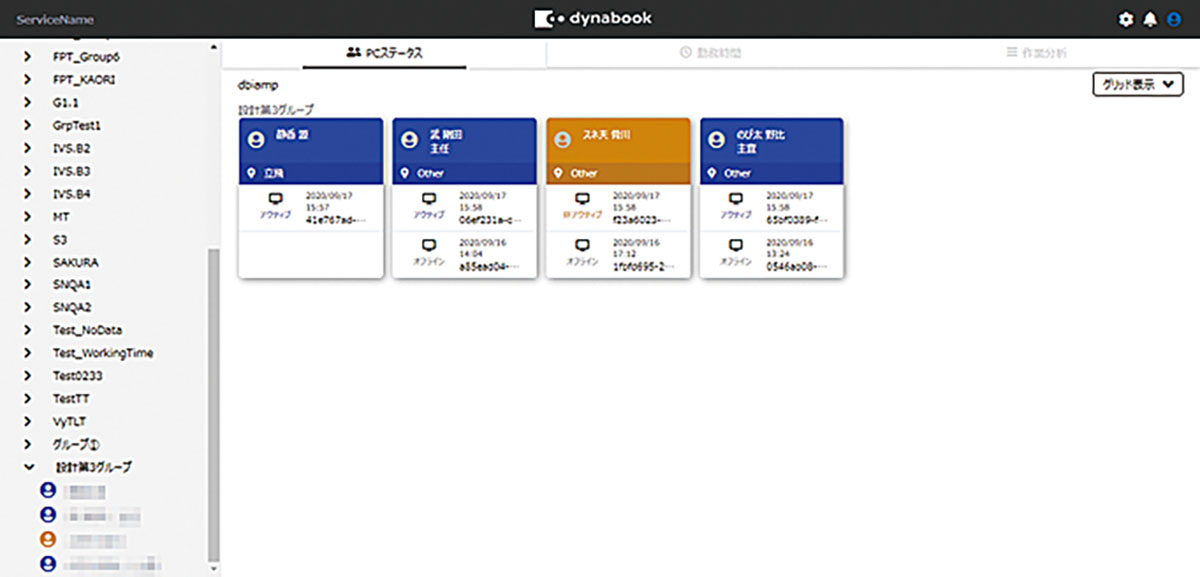Click the orange user icon in sidebar
The width and height of the screenshot is (1200, 577).
tap(46, 539)
